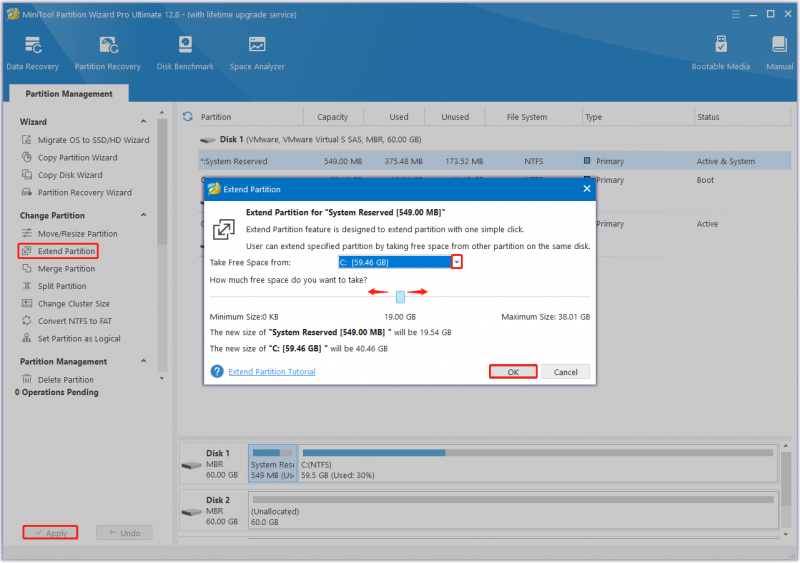Collapse Partition Management sidebar section

[143, 361]
